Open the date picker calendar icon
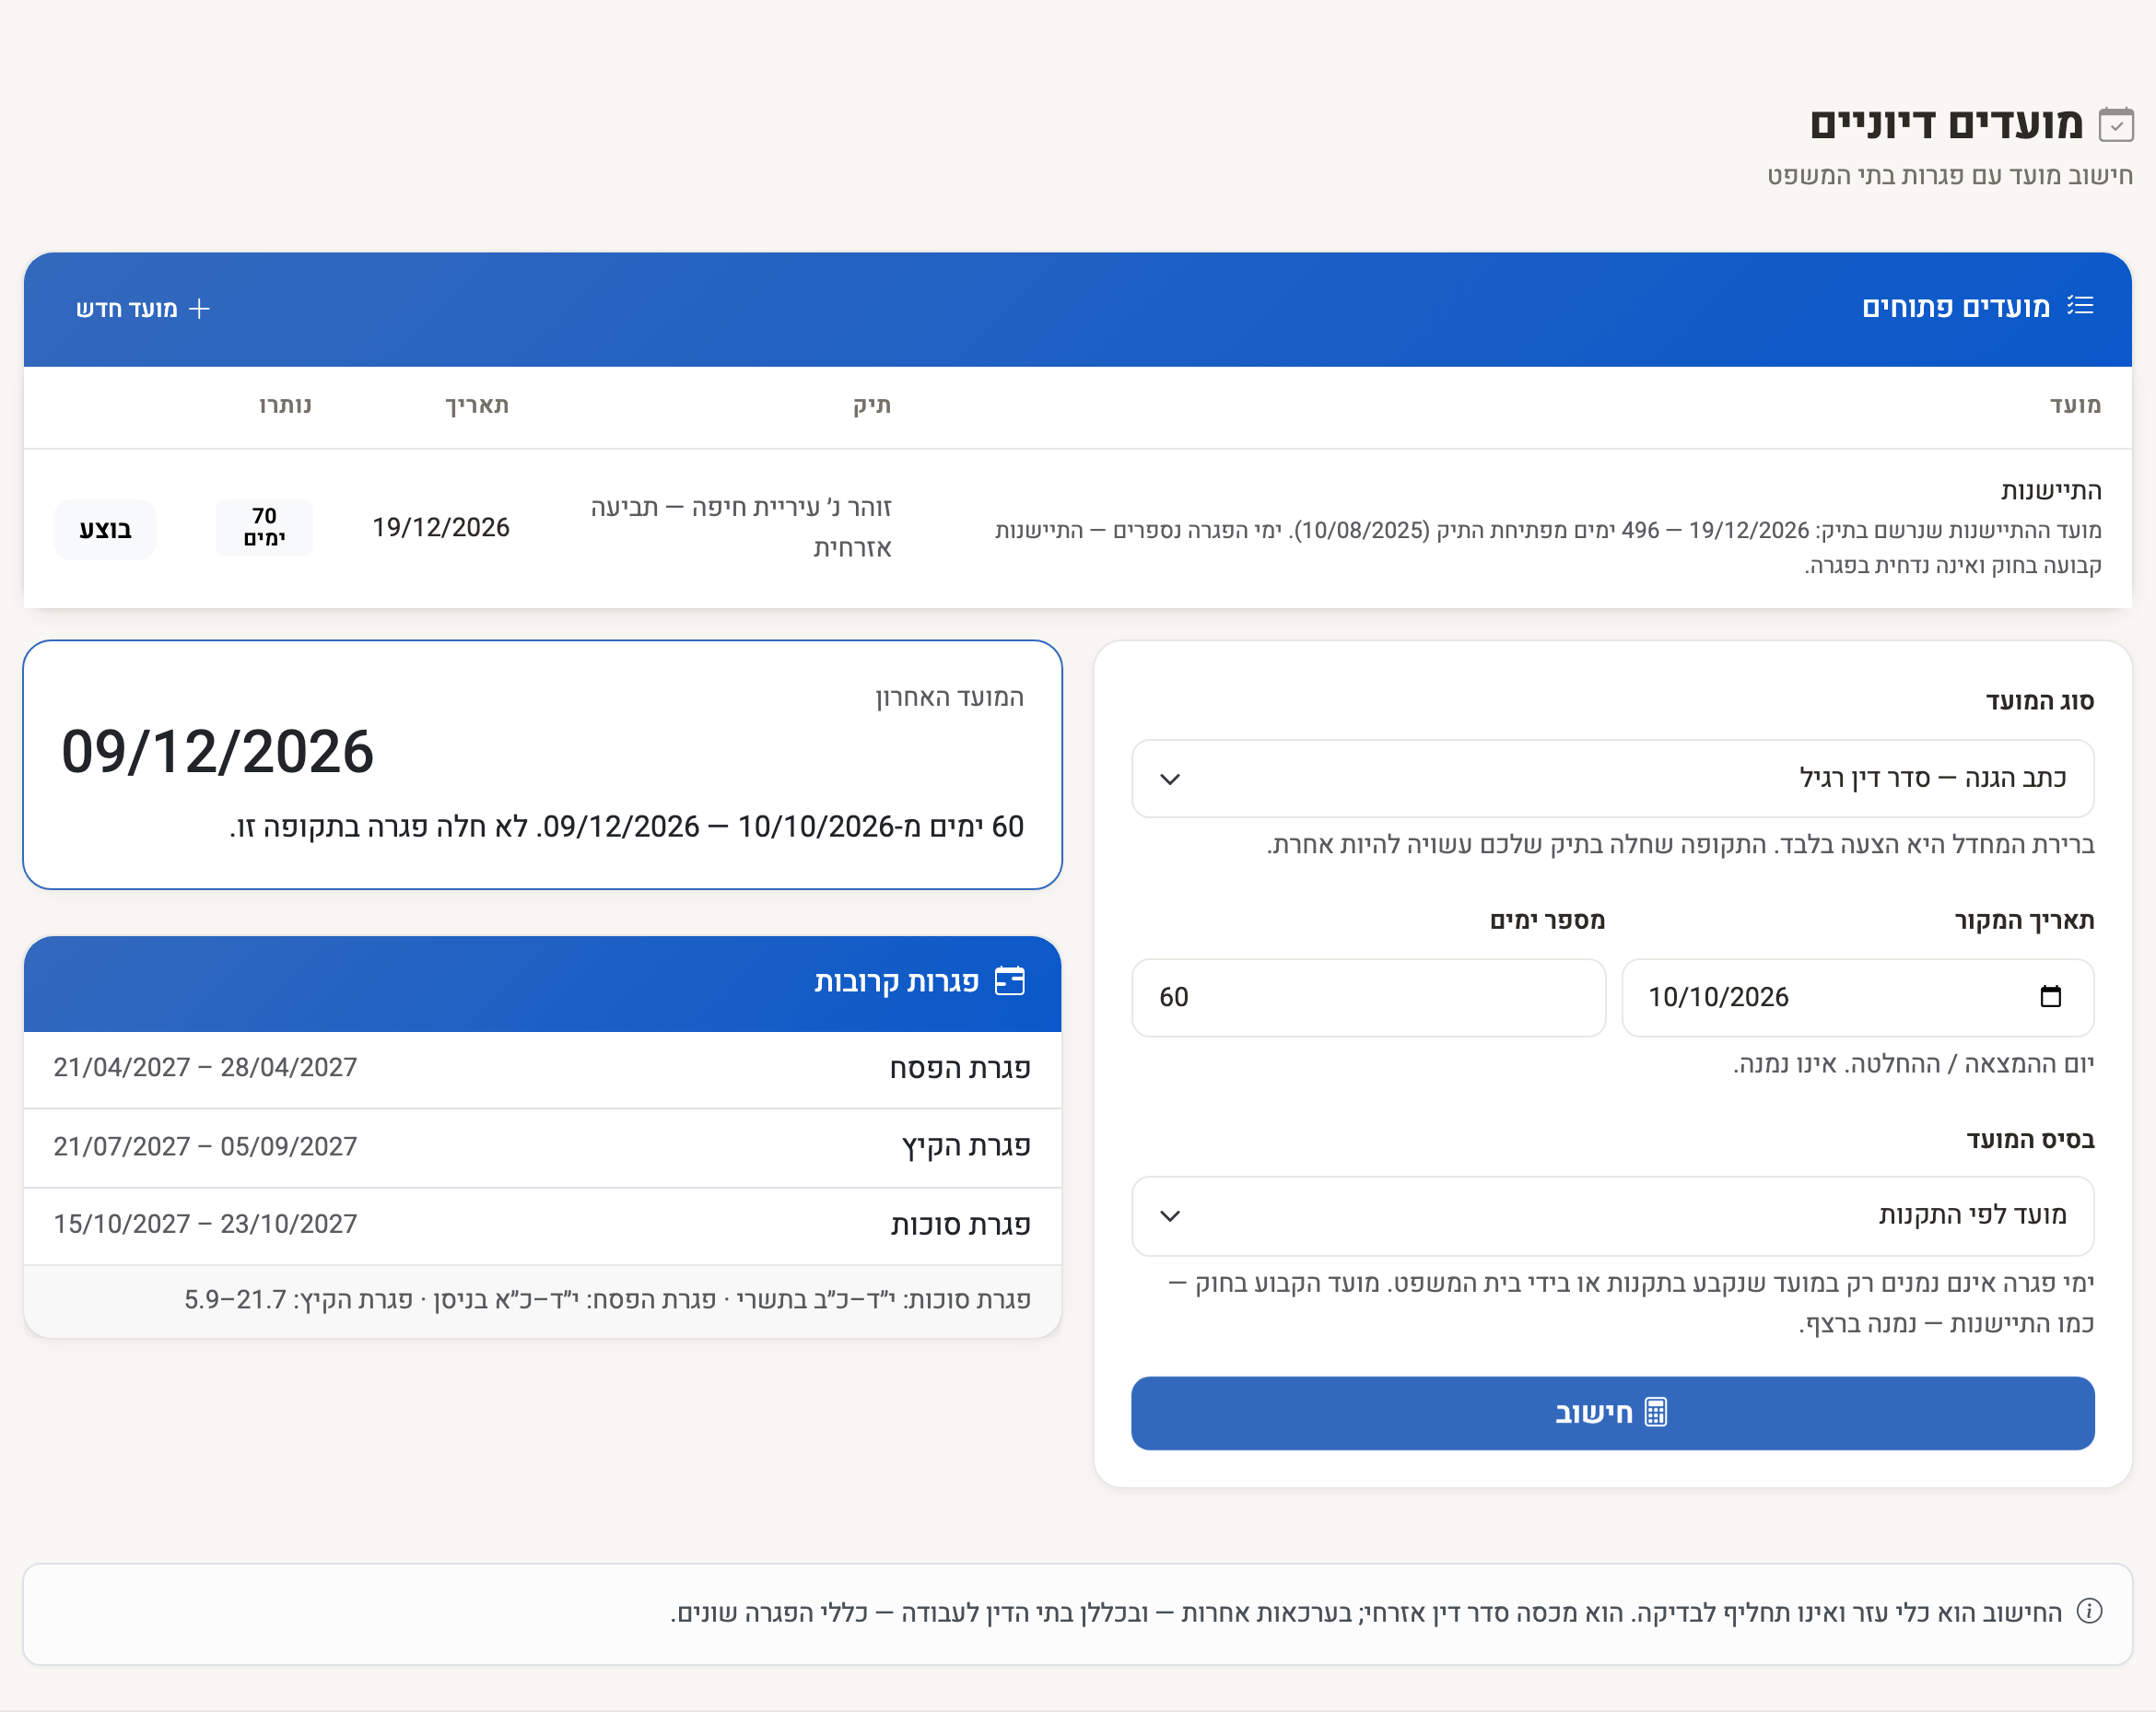This screenshot has width=2156, height=1712. click(2051, 997)
